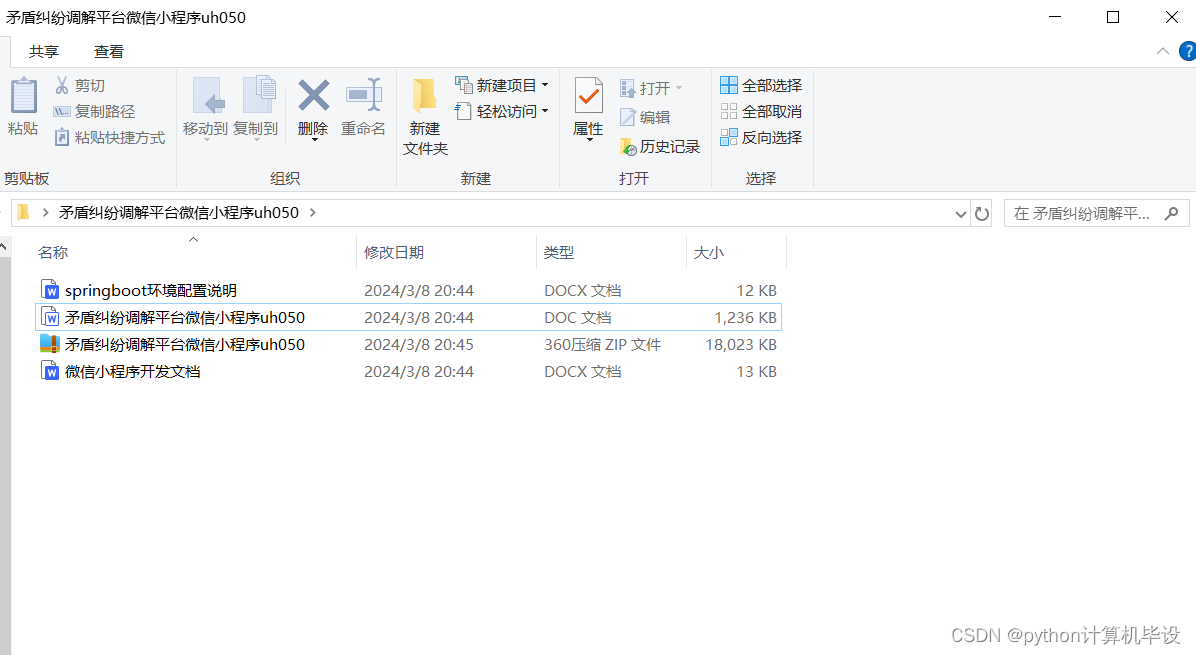Click the Easy access (轻松访问) icon
The height and width of the screenshot is (655, 1196).
point(463,111)
